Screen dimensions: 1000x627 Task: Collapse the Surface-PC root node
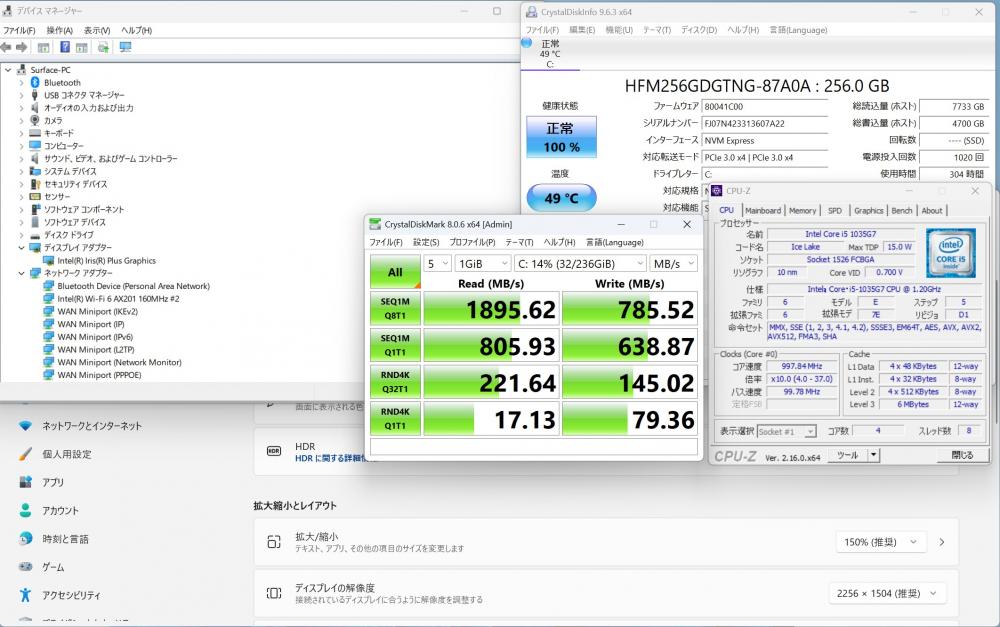pos(8,70)
